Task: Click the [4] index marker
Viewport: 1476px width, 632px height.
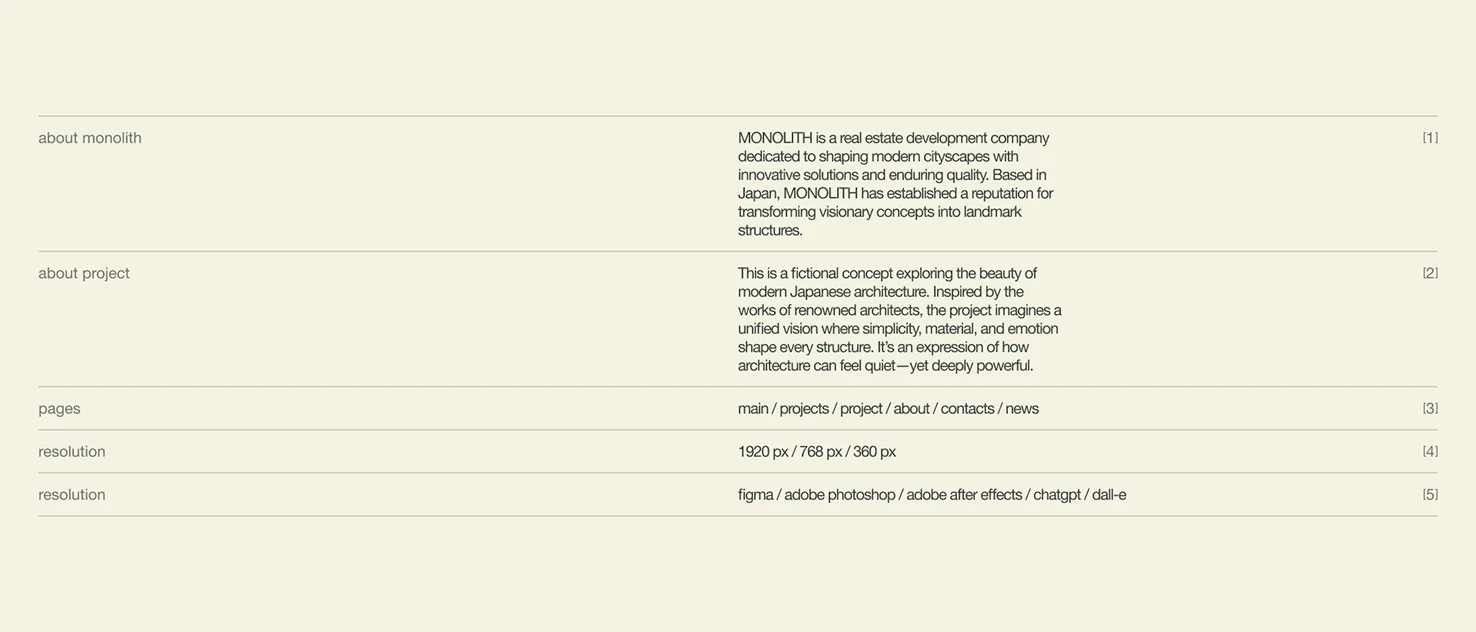Action: coord(1430,451)
